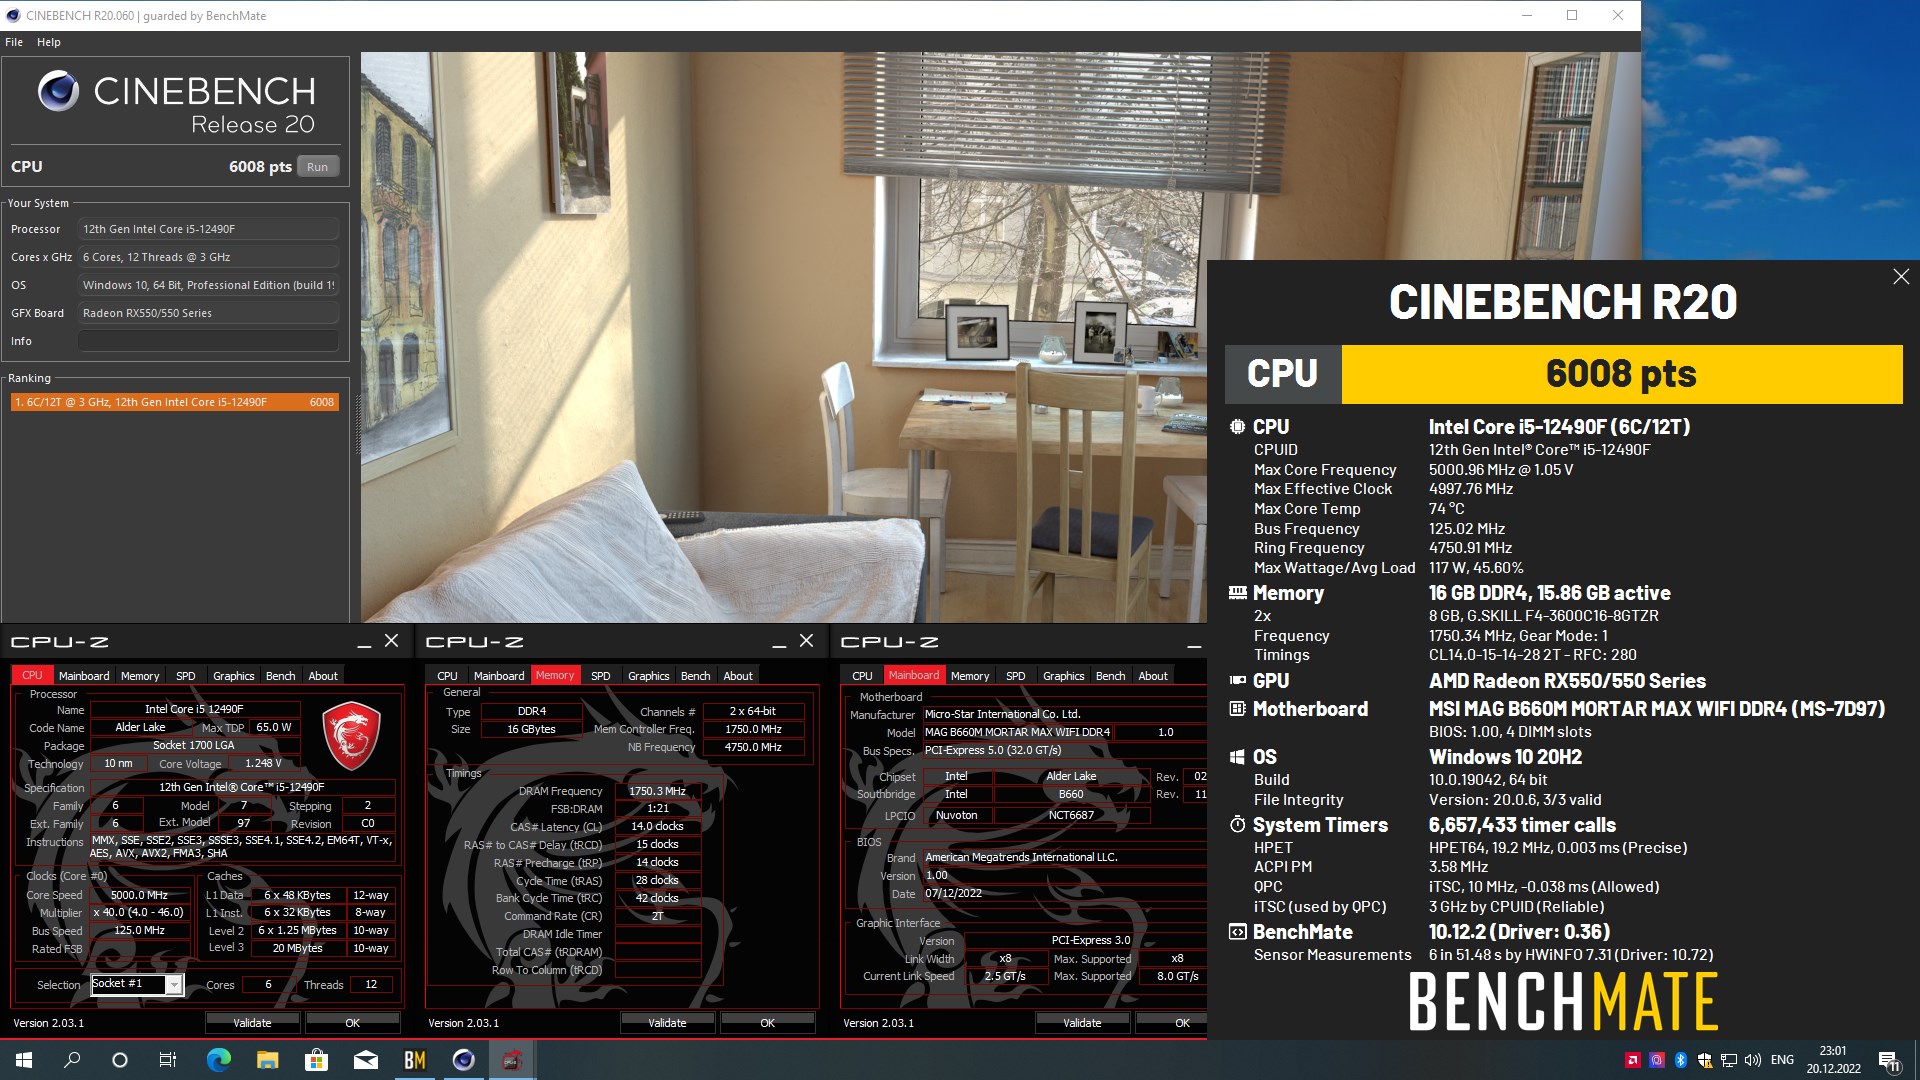This screenshot has width=1920, height=1080.
Task: Switch to SPD tab in the CPU-Z Timings window
Action: 600,676
